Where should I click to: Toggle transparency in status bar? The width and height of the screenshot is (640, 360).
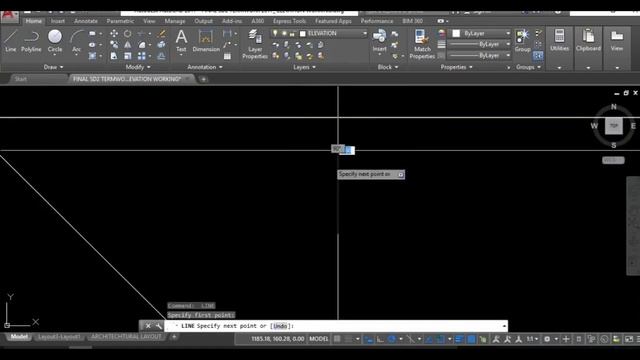[471, 339]
